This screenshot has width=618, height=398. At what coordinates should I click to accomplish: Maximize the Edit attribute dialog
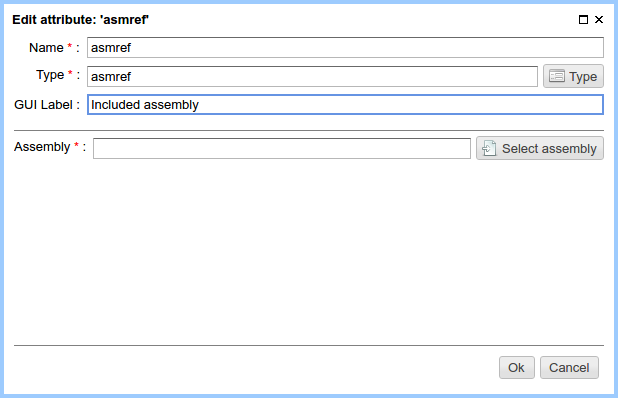pyautogui.click(x=583, y=19)
